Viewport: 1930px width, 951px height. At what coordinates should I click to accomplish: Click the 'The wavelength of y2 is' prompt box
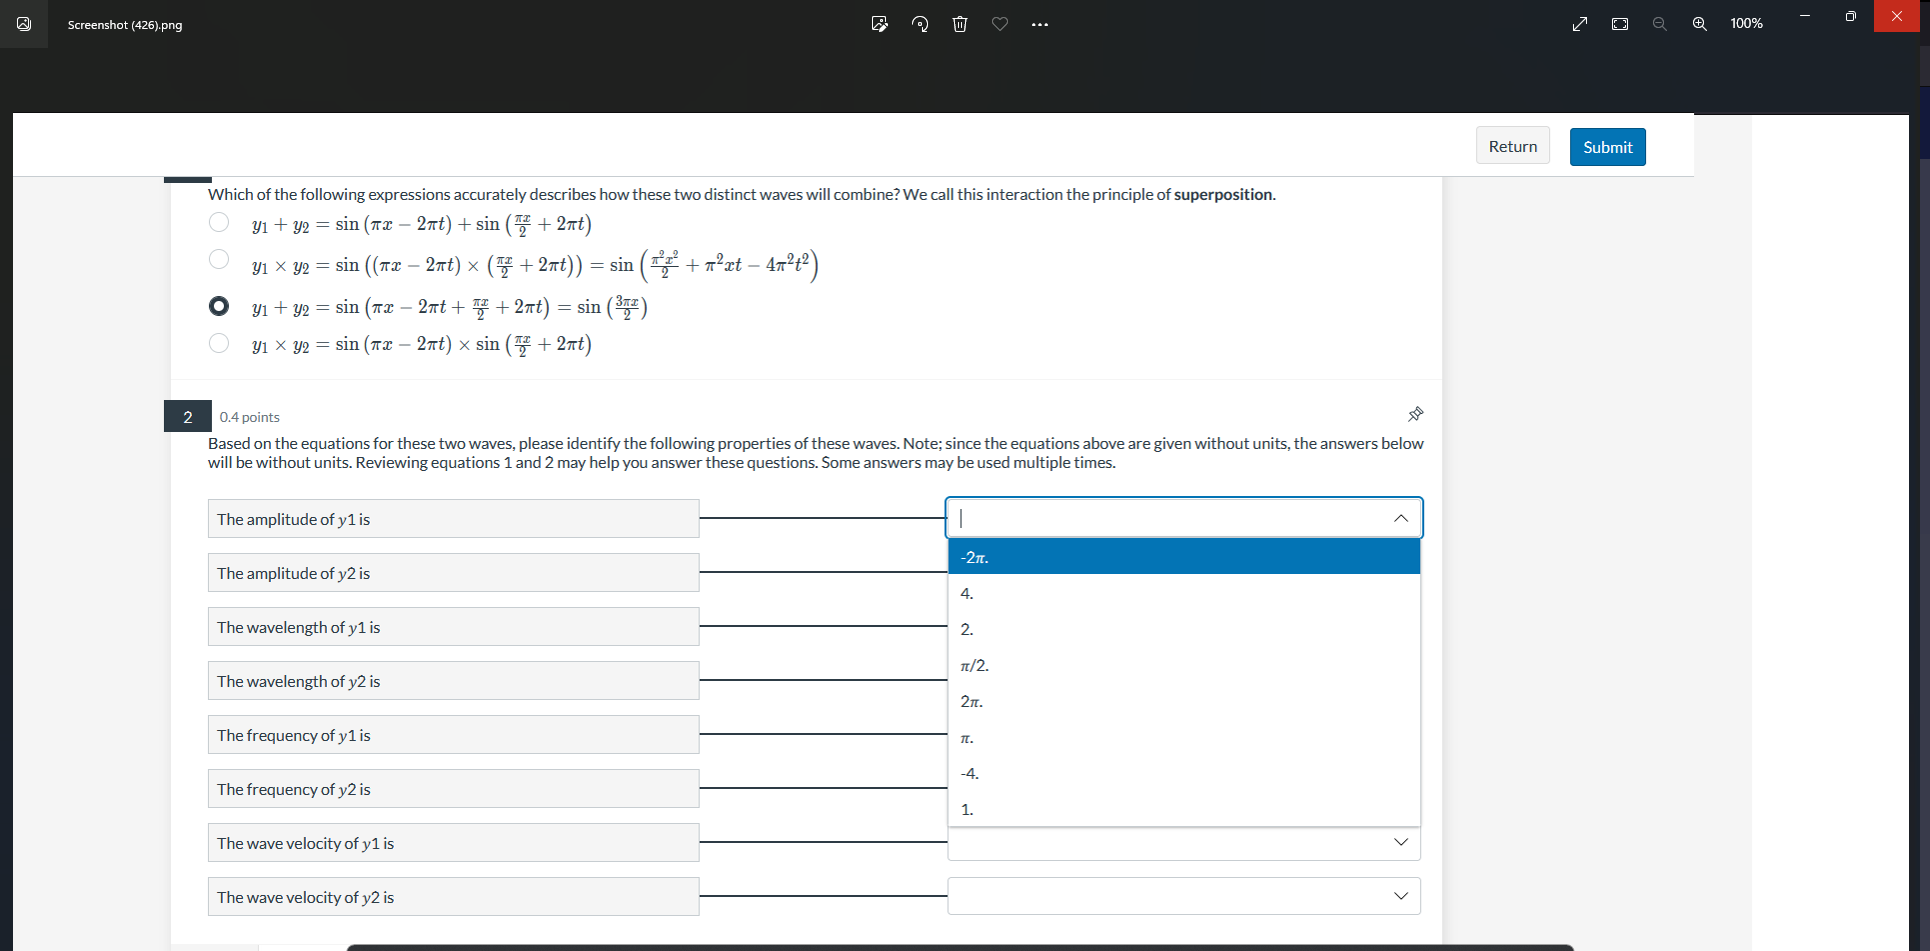pos(453,681)
